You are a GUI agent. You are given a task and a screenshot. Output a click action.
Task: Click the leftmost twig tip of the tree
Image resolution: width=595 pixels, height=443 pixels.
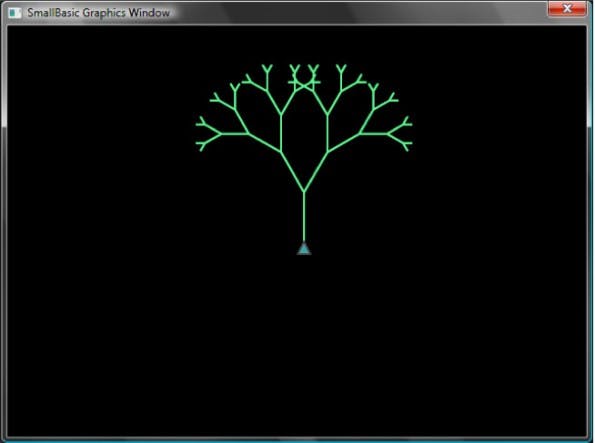pyautogui.click(x=197, y=124)
